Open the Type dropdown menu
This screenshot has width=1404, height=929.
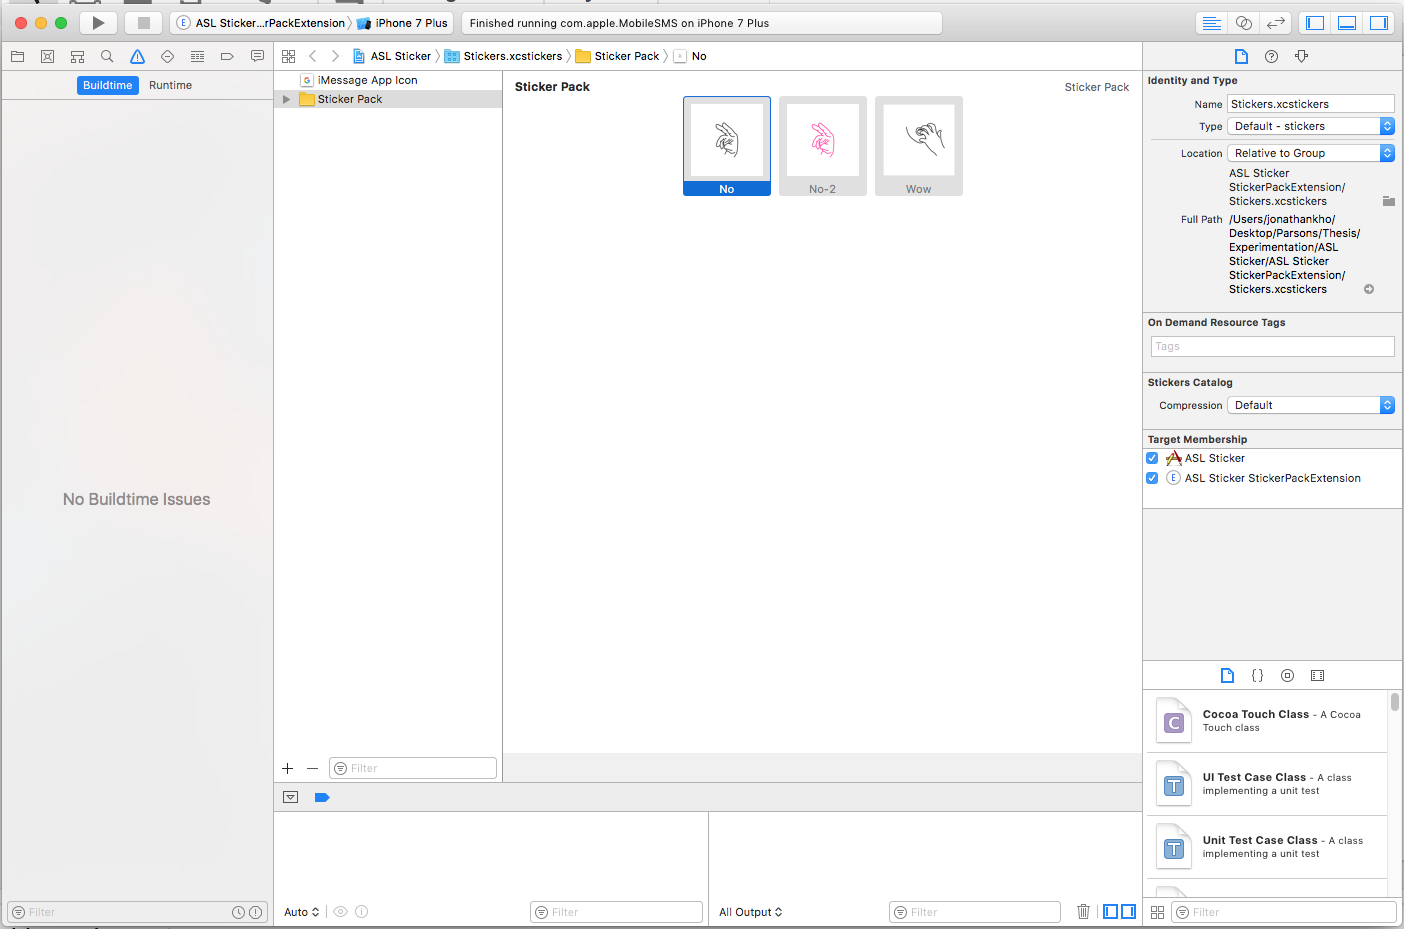tap(1310, 126)
